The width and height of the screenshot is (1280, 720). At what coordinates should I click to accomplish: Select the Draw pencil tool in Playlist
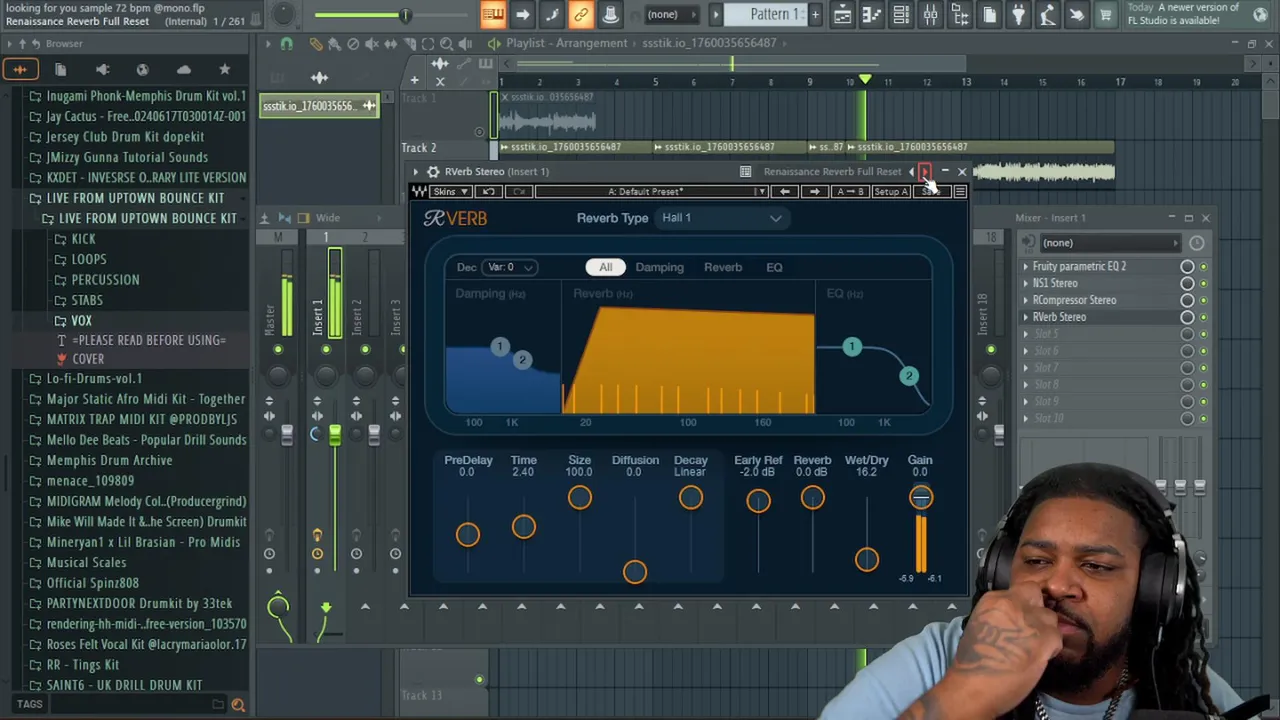(x=316, y=44)
